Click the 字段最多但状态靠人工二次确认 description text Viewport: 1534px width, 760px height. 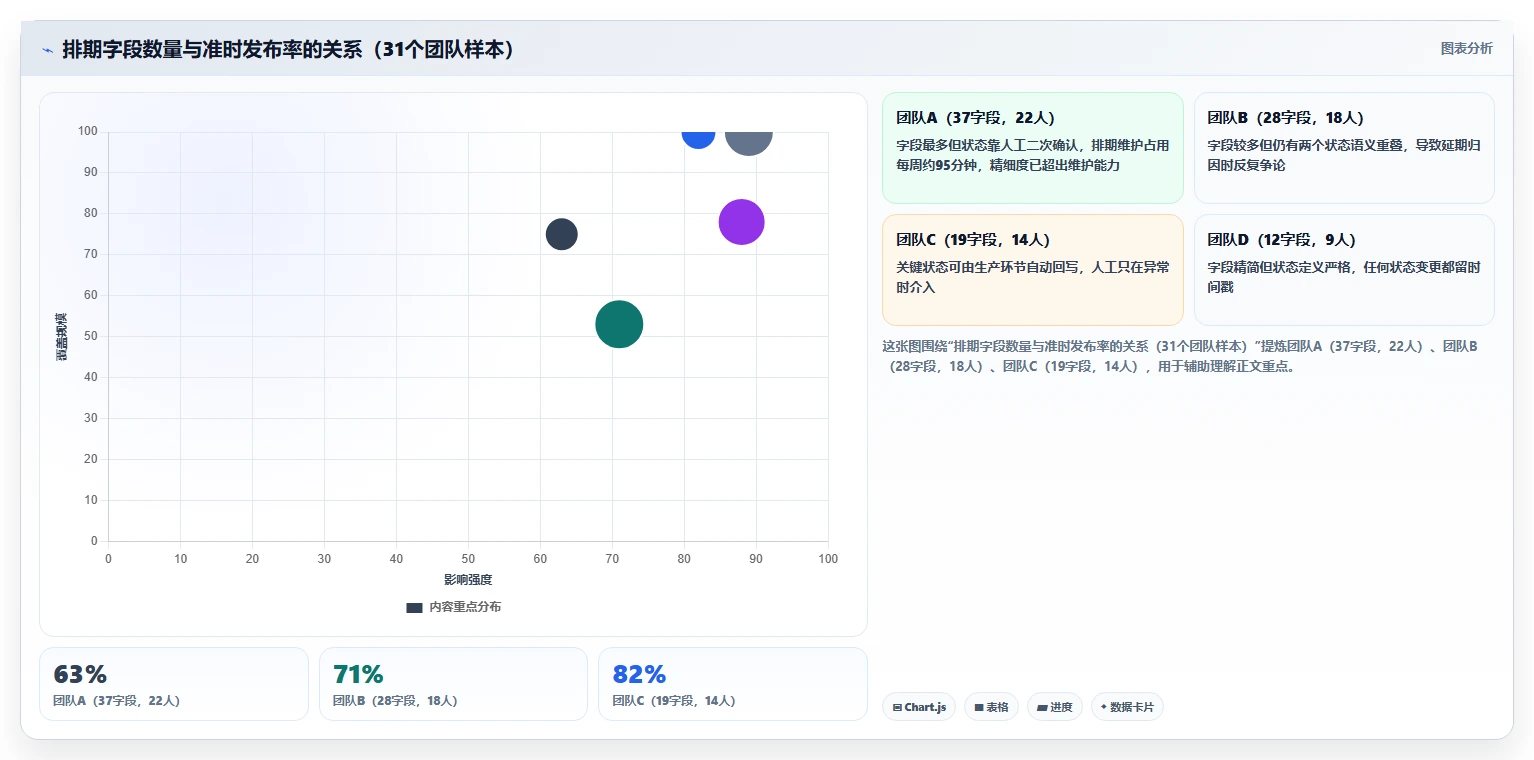[x=1032, y=155]
